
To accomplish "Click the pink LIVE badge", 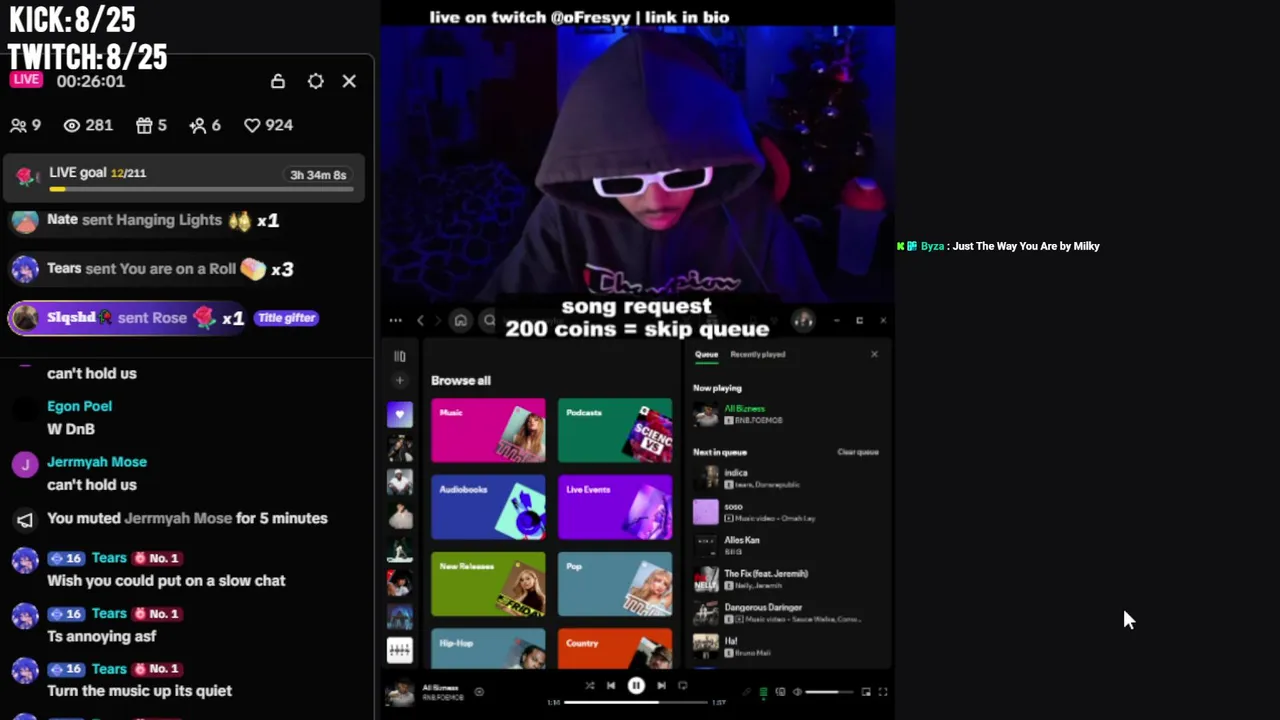I will tap(27, 80).
